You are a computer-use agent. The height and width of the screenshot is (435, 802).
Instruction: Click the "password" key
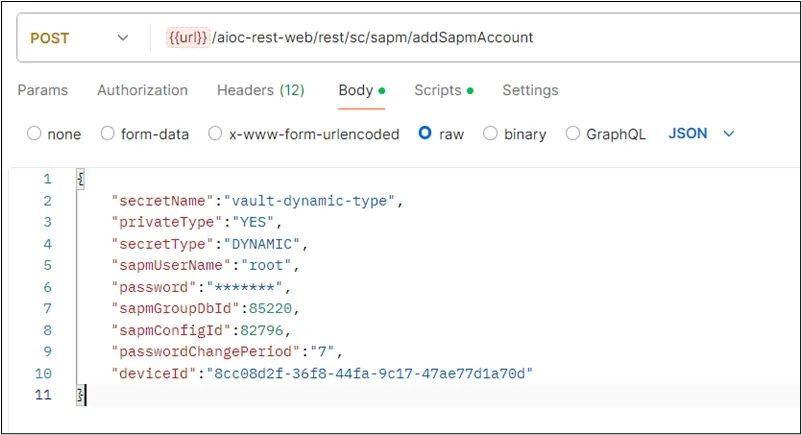point(153,287)
